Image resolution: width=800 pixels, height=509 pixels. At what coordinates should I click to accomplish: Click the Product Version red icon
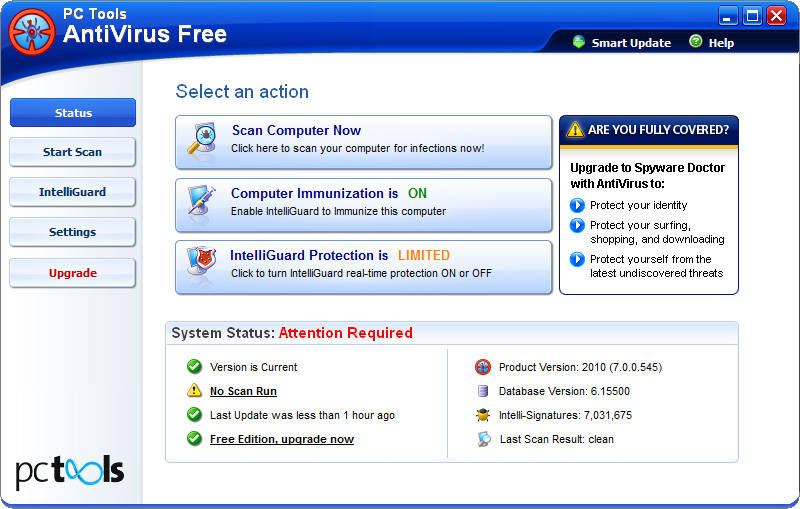(x=483, y=367)
